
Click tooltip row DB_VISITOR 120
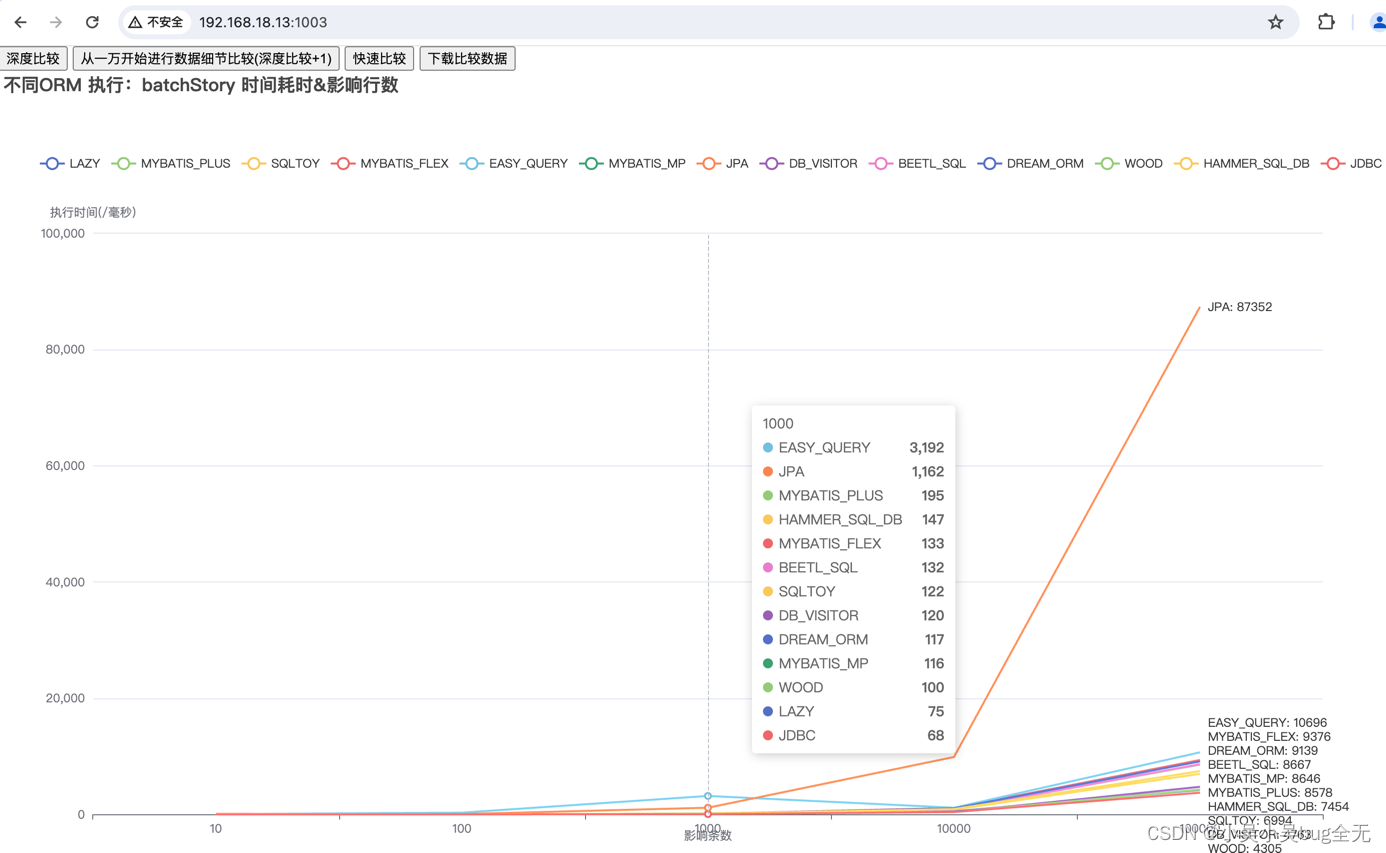point(853,616)
